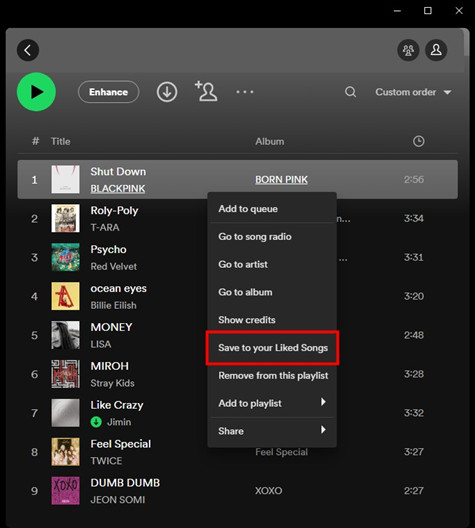Select the DUMB DUMB track title
Viewport: 475px width, 528px height.
[x=125, y=483]
